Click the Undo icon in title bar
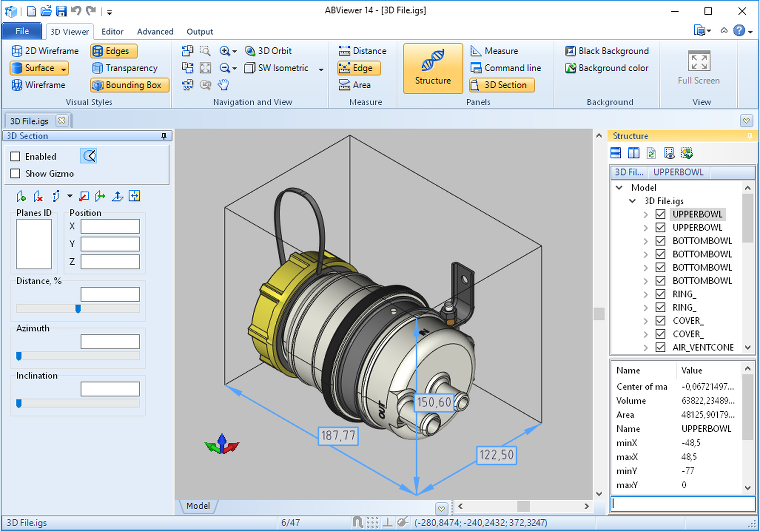 pos(76,11)
